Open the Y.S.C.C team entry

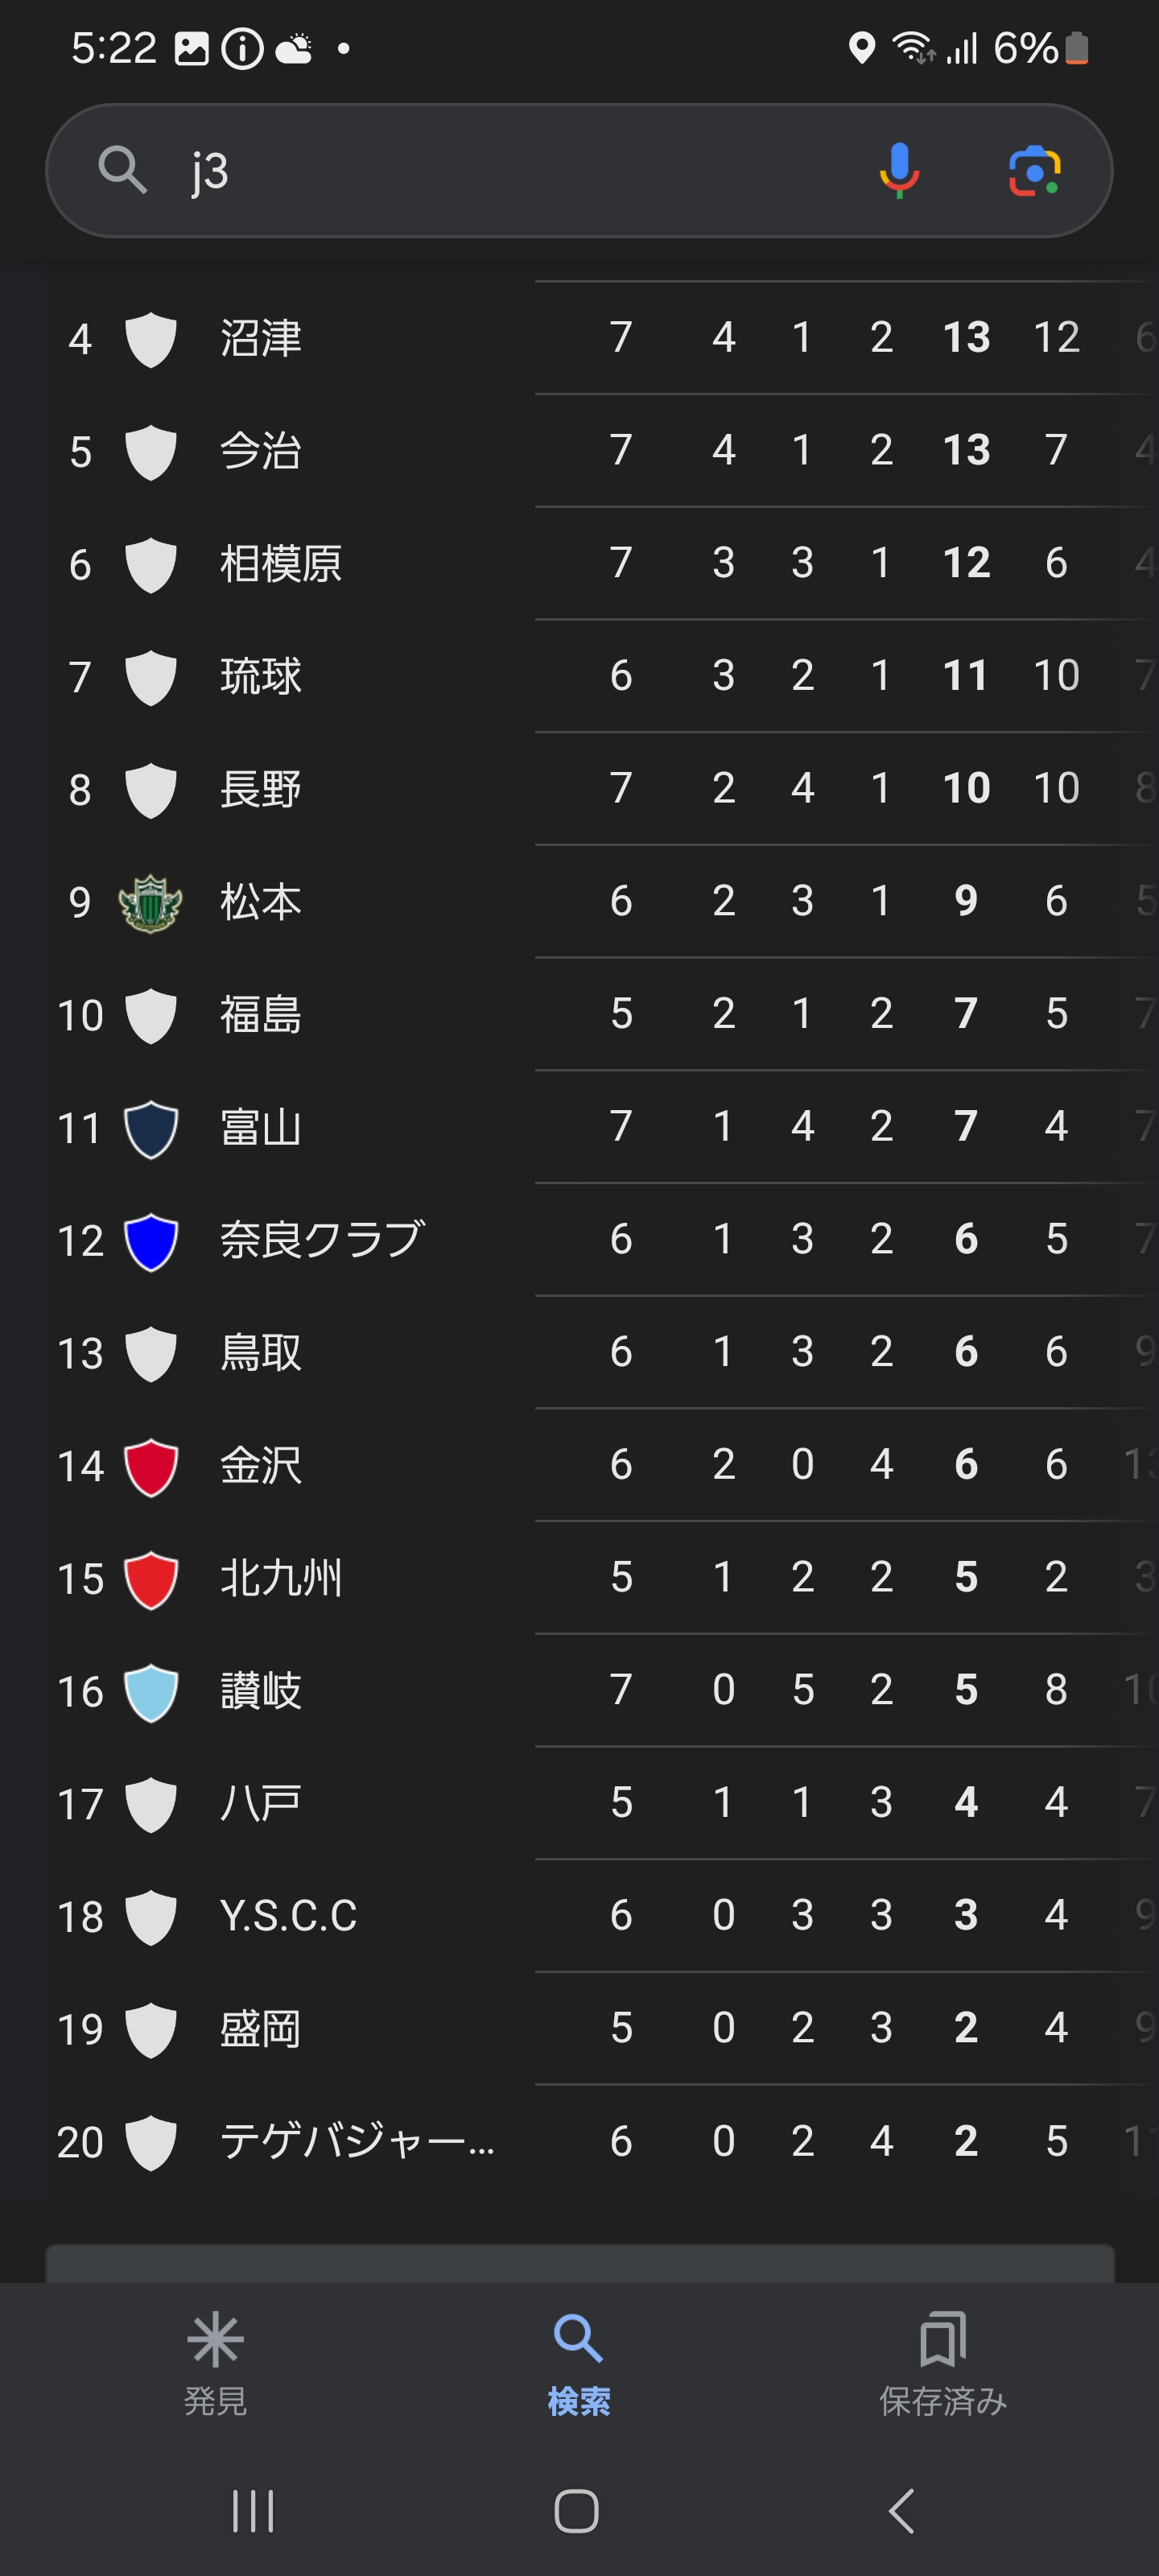(288, 1917)
